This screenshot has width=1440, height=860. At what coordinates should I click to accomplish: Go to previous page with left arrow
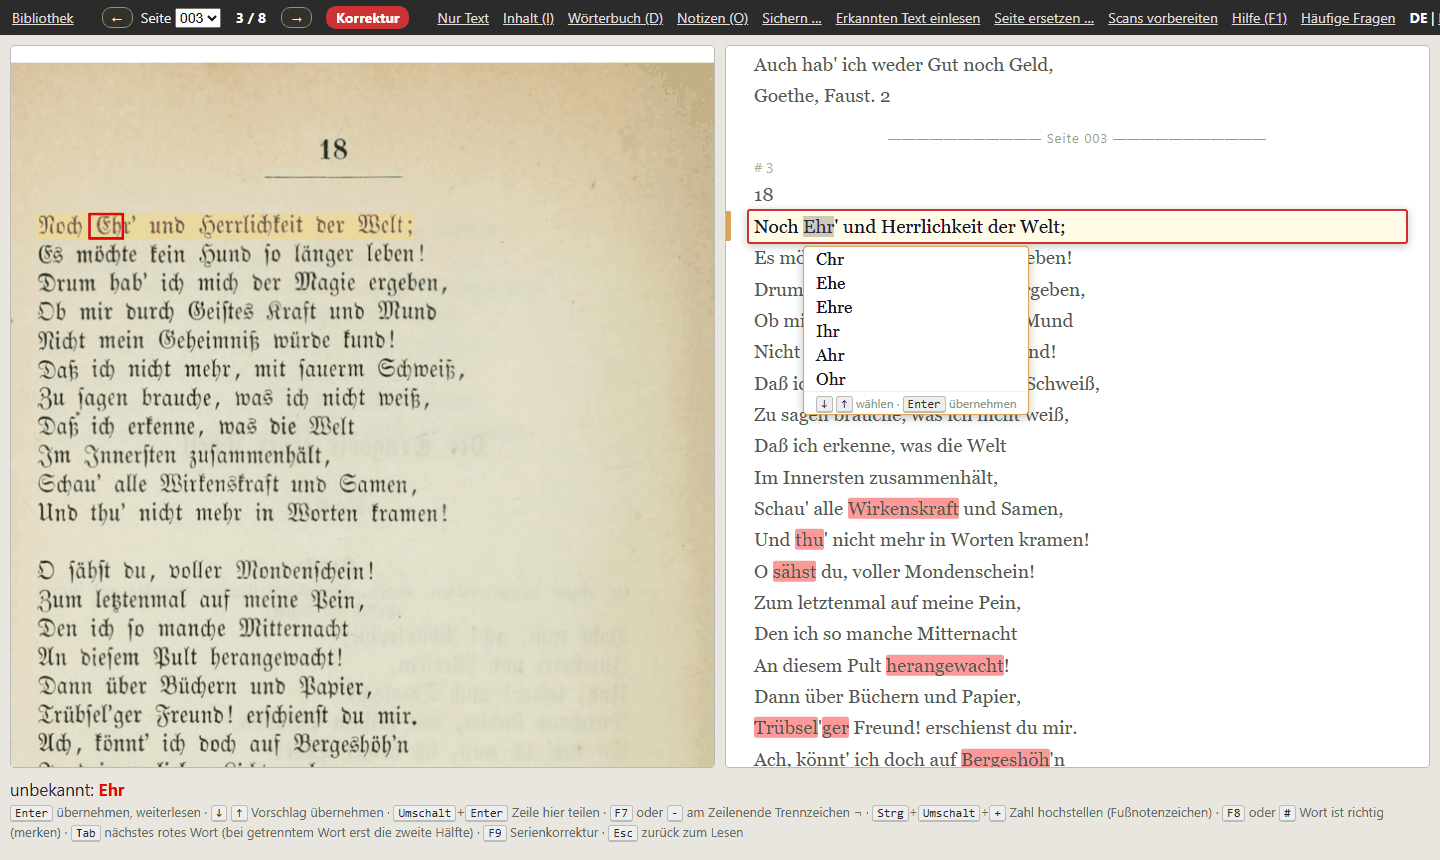coord(117,18)
